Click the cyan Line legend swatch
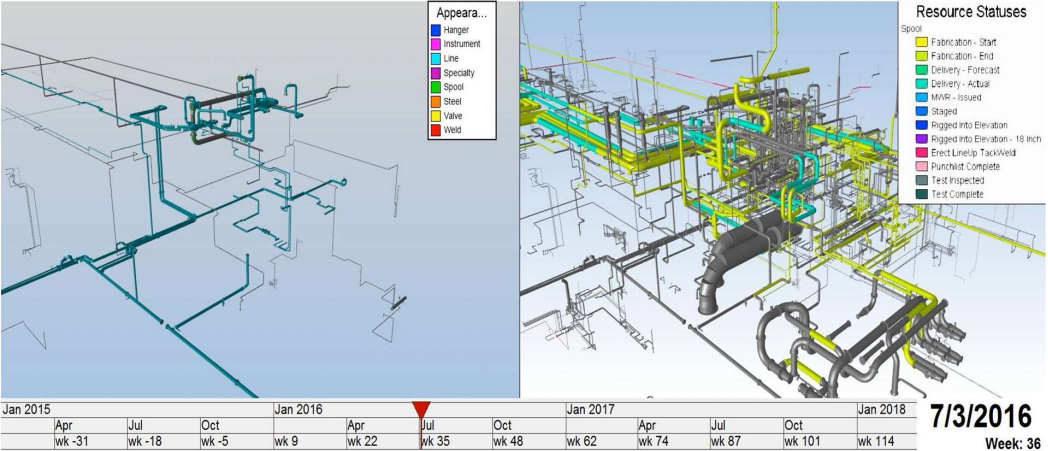Screen dimensions: 1048x451 pyautogui.click(x=436, y=59)
